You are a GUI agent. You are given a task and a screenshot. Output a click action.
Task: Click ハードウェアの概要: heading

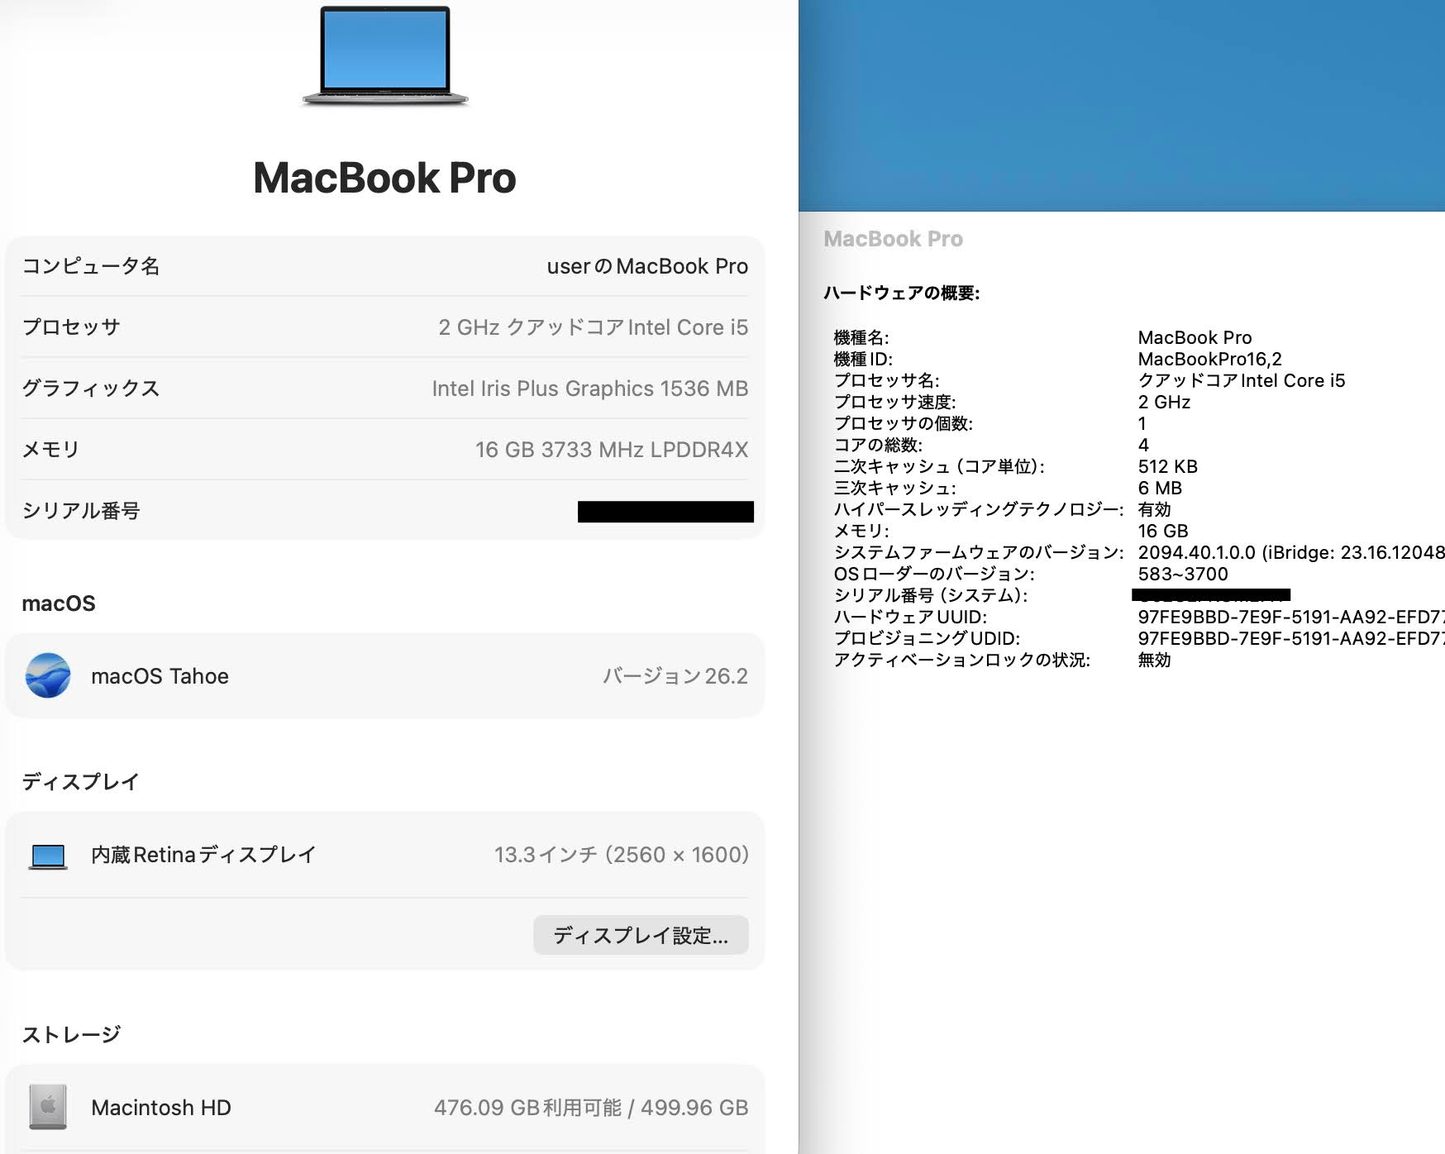(902, 293)
